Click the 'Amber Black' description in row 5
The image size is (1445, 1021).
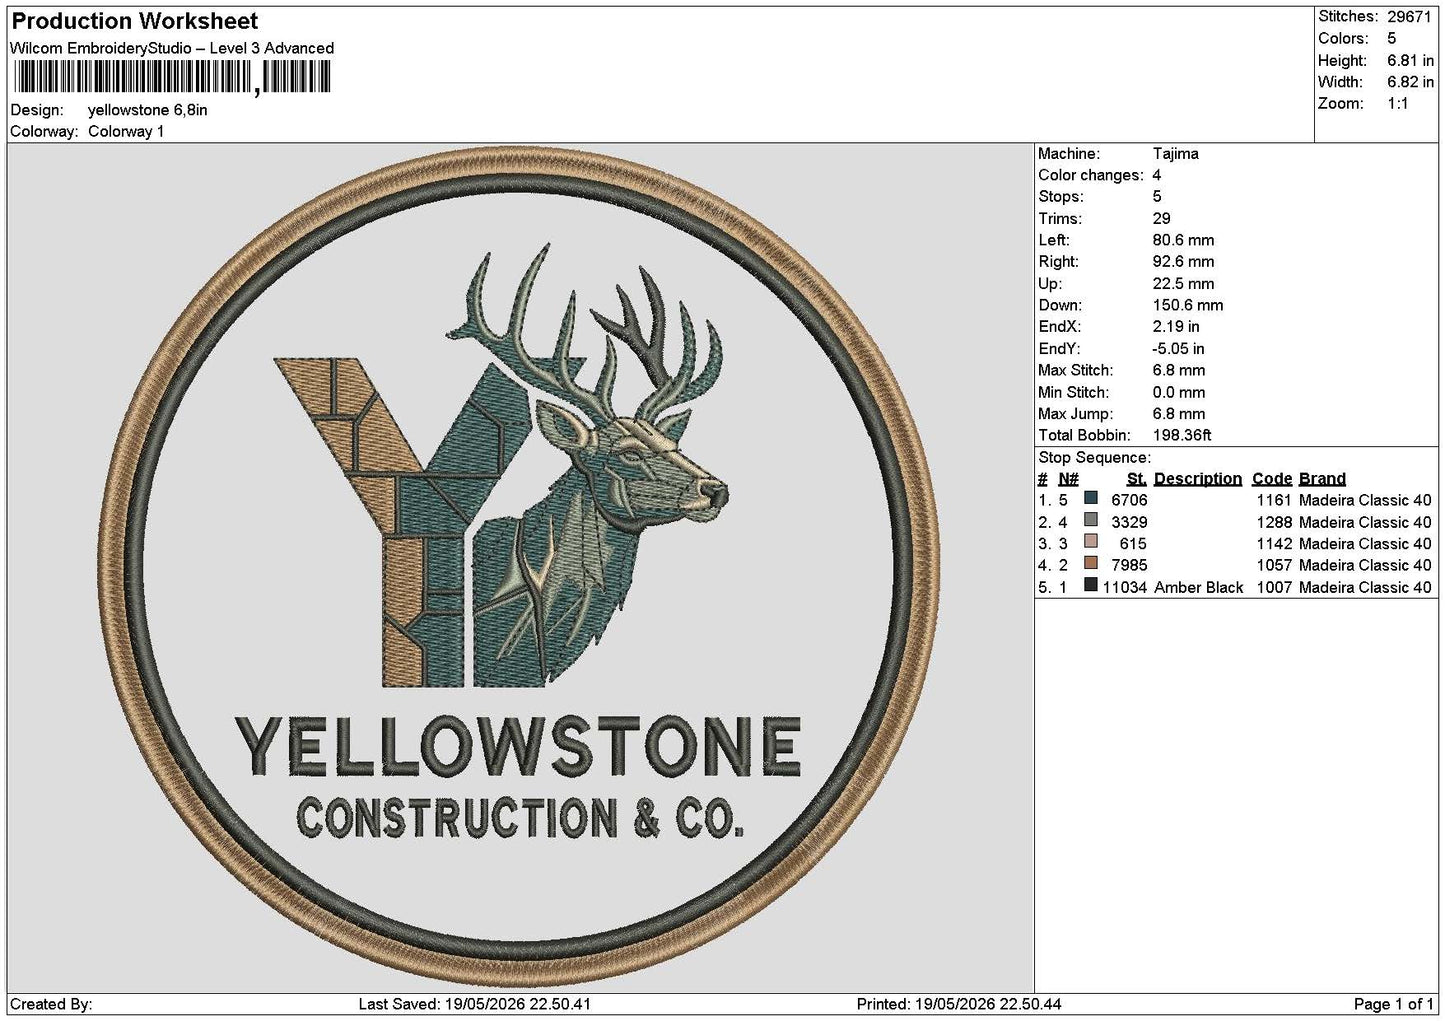(1198, 588)
